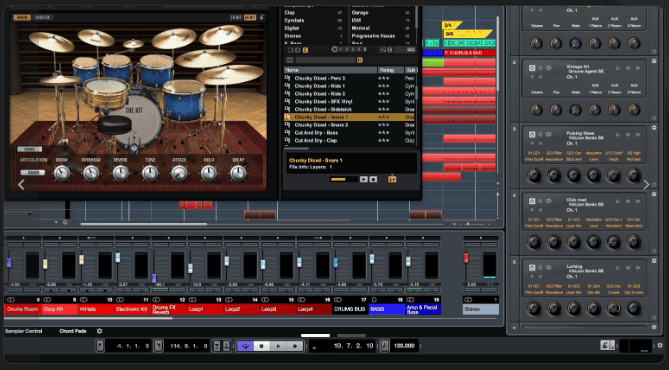Load previous preset for Club mod slot
This screenshot has height=370, width=669.
click(x=628, y=201)
